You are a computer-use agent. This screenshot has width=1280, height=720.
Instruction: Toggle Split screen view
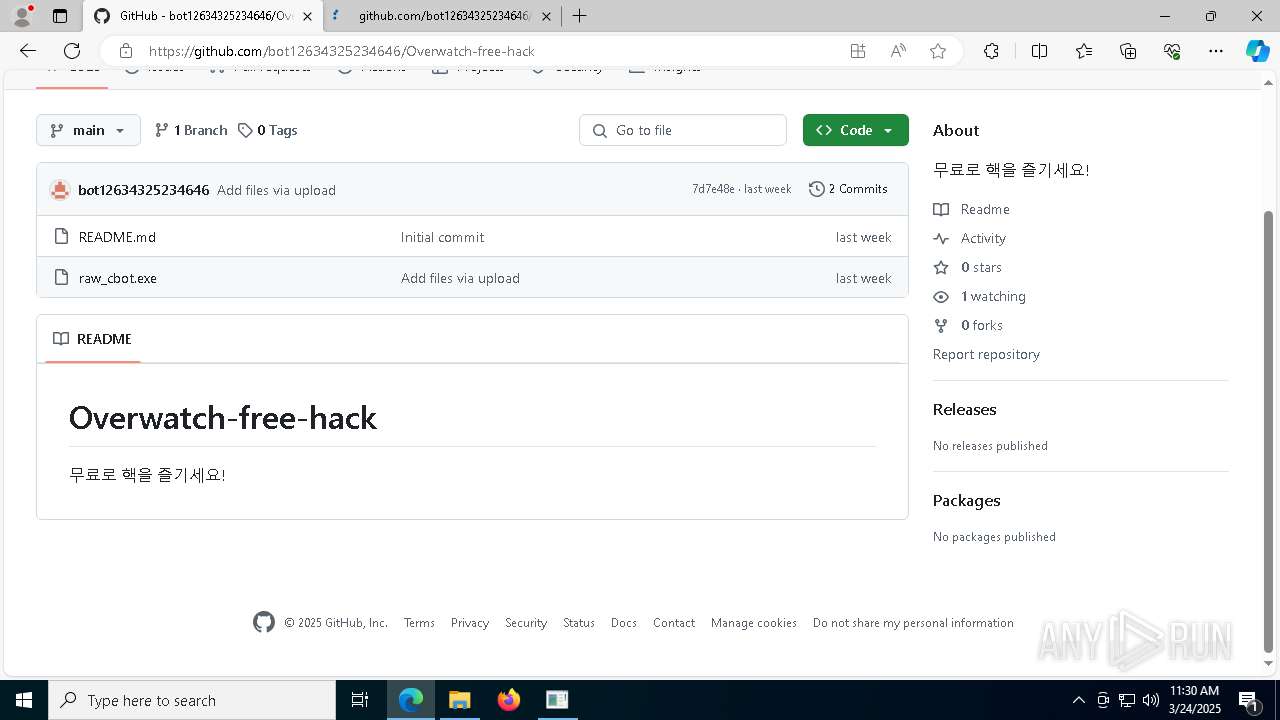click(x=1039, y=51)
